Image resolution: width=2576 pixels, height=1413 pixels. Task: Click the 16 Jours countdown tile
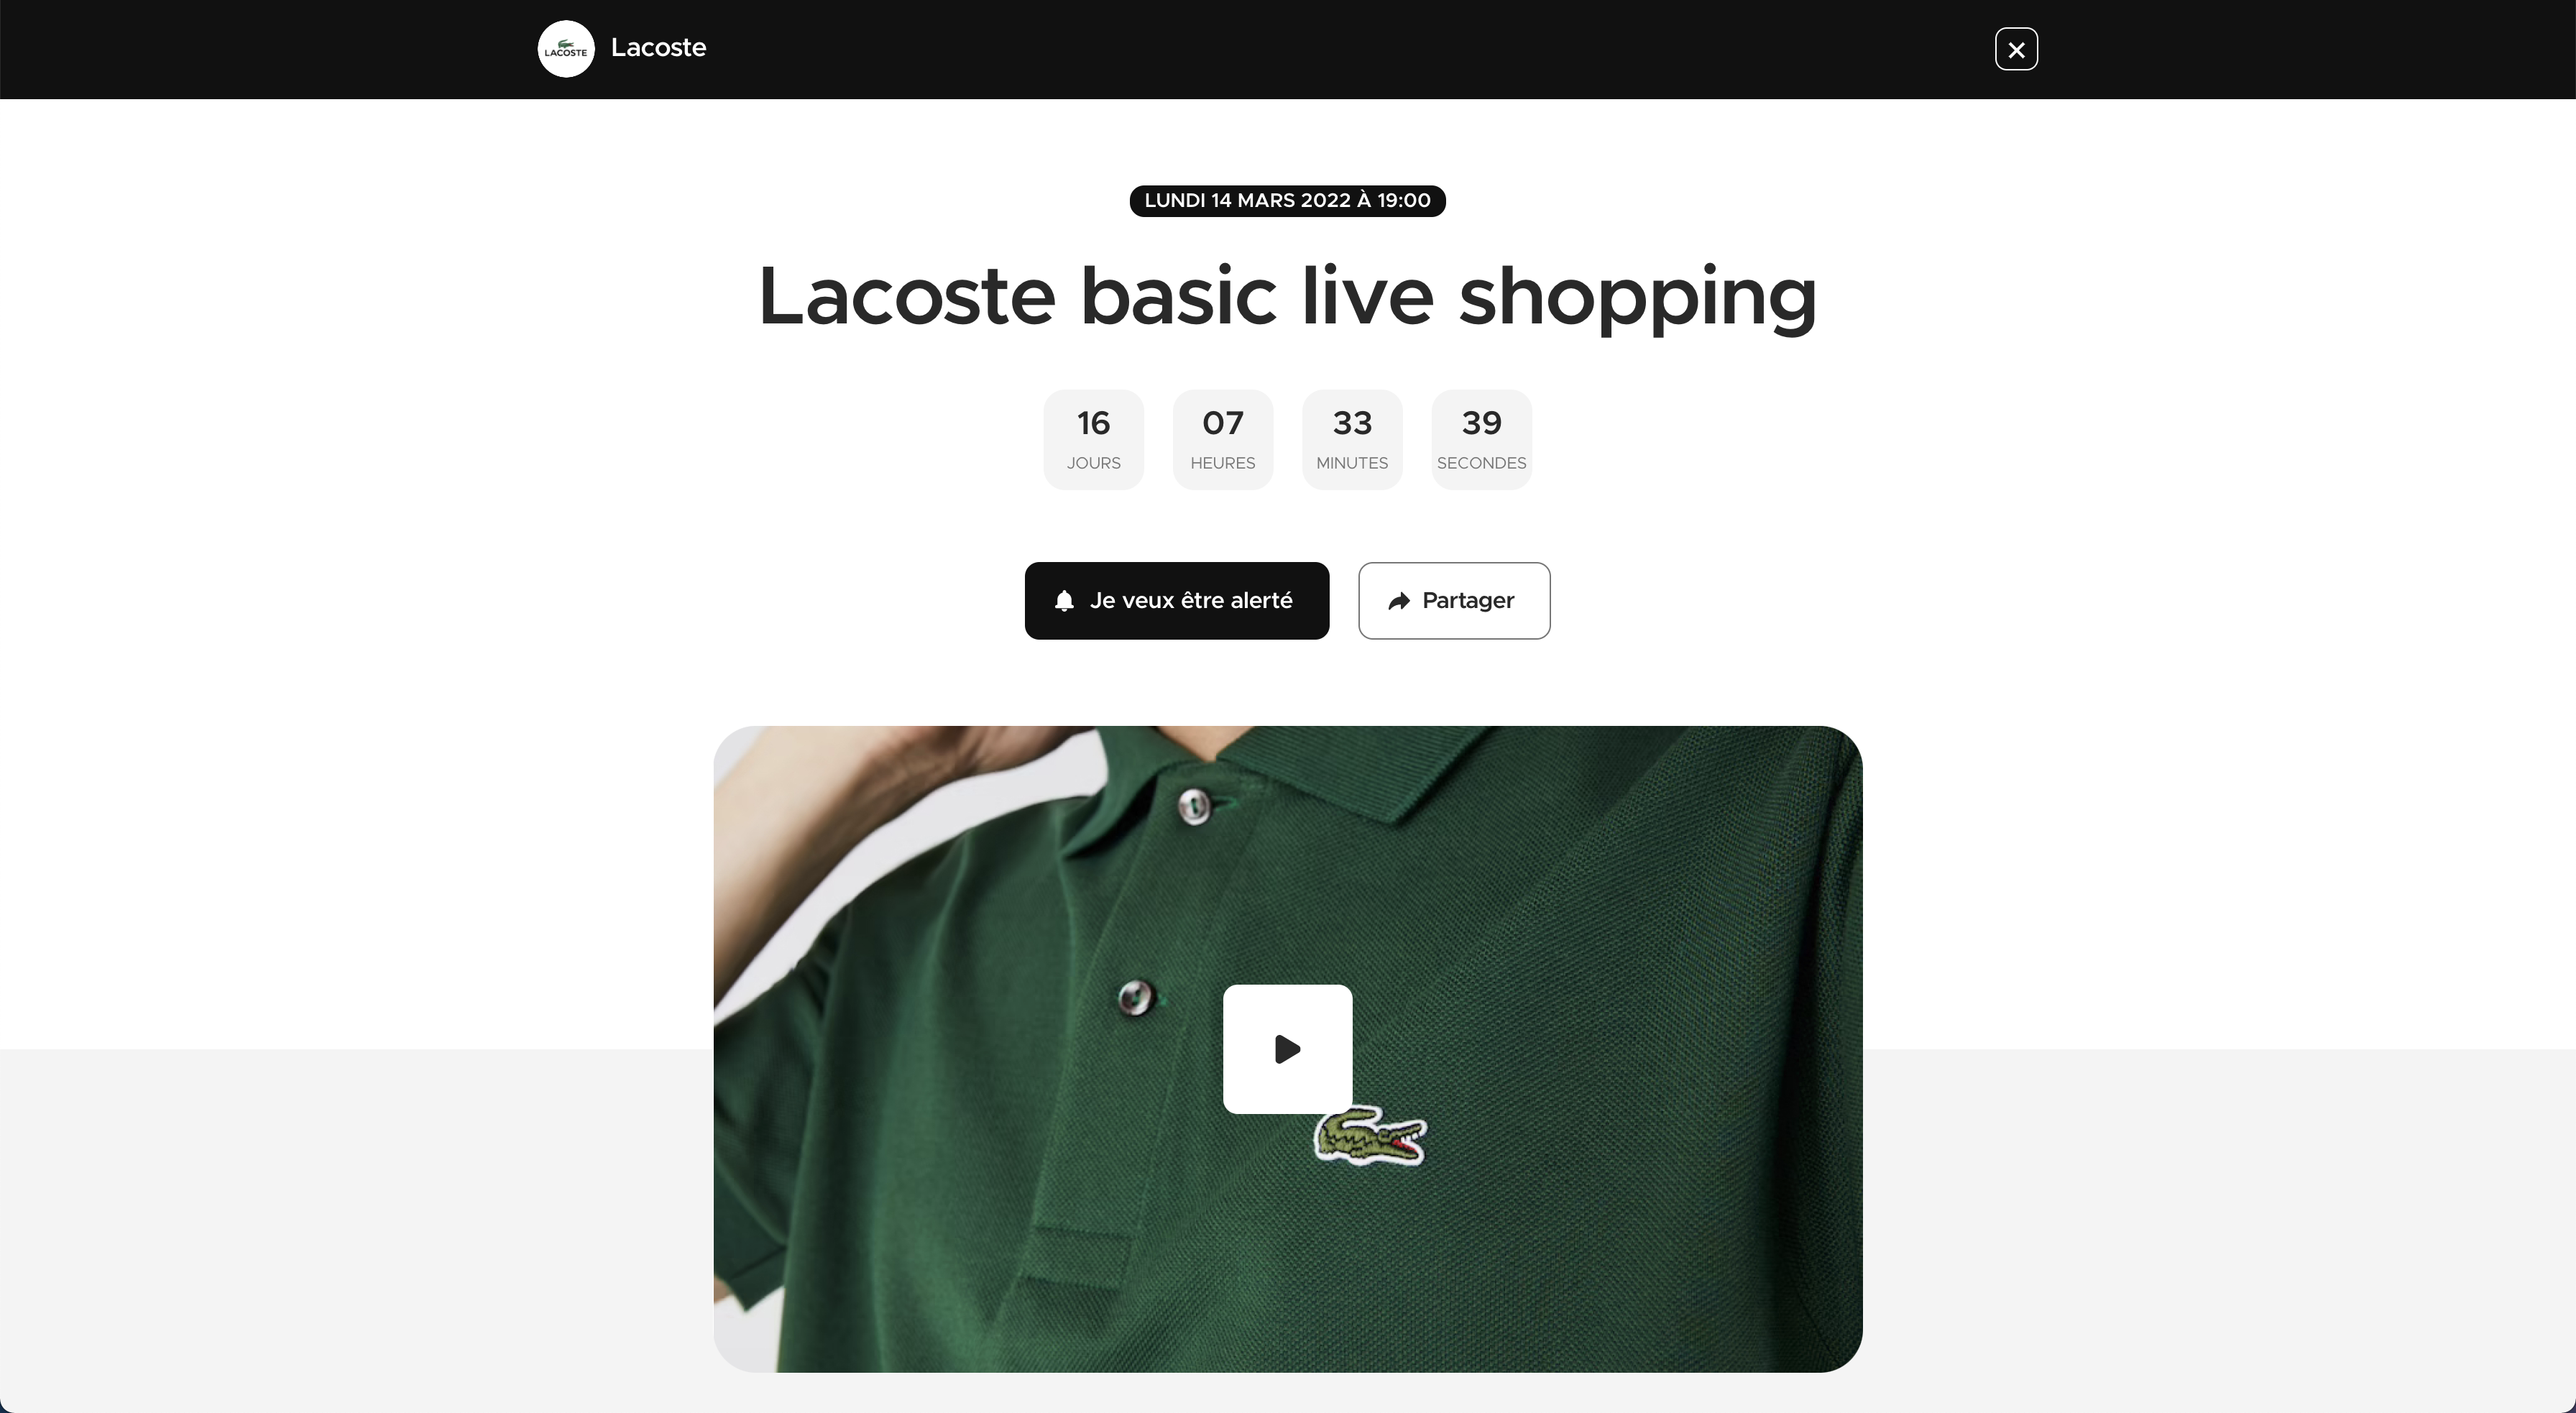[x=1093, y=440]
